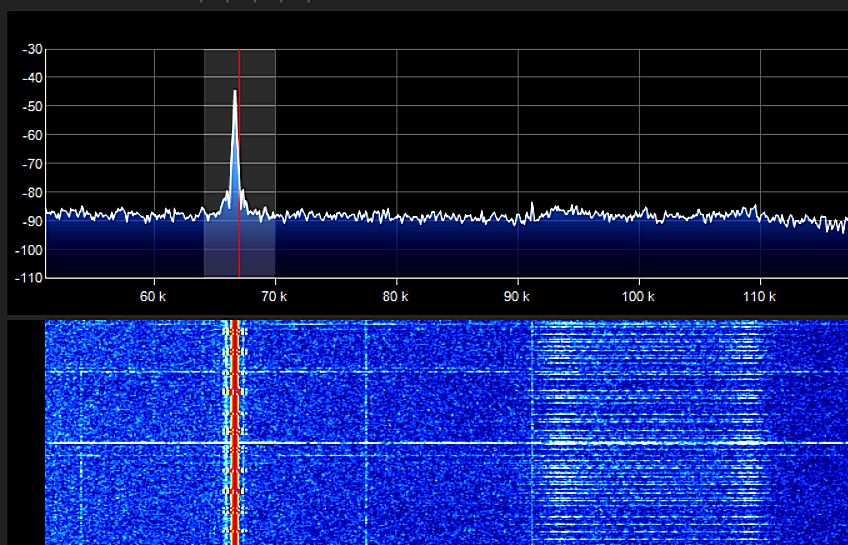The height and width of the screenshot is (545, 848).
Task: Click the "60 k" frequency axis label
Action: (x=153, y=296)
